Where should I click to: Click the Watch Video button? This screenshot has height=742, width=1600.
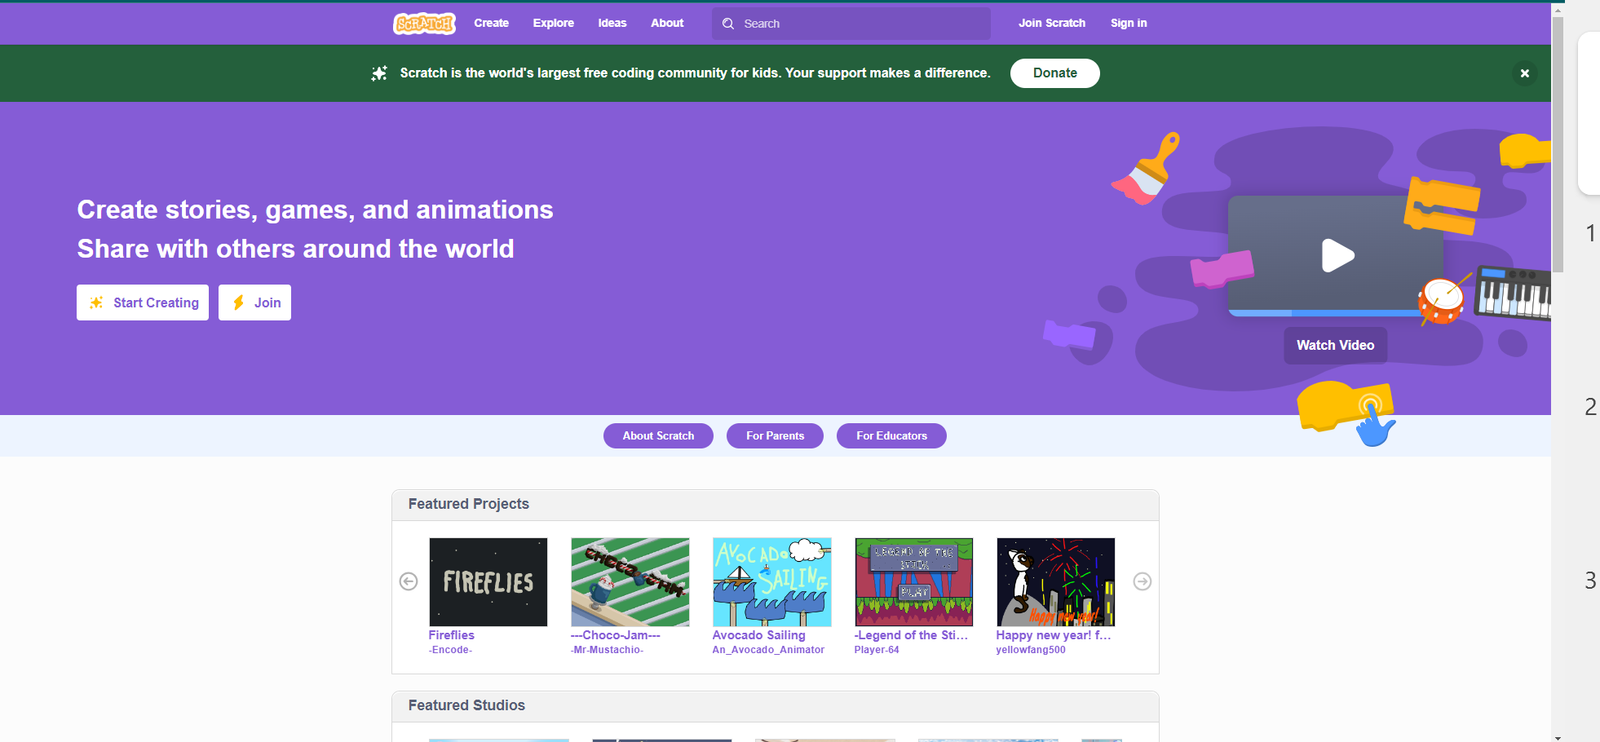click(x=1335, y=345)
